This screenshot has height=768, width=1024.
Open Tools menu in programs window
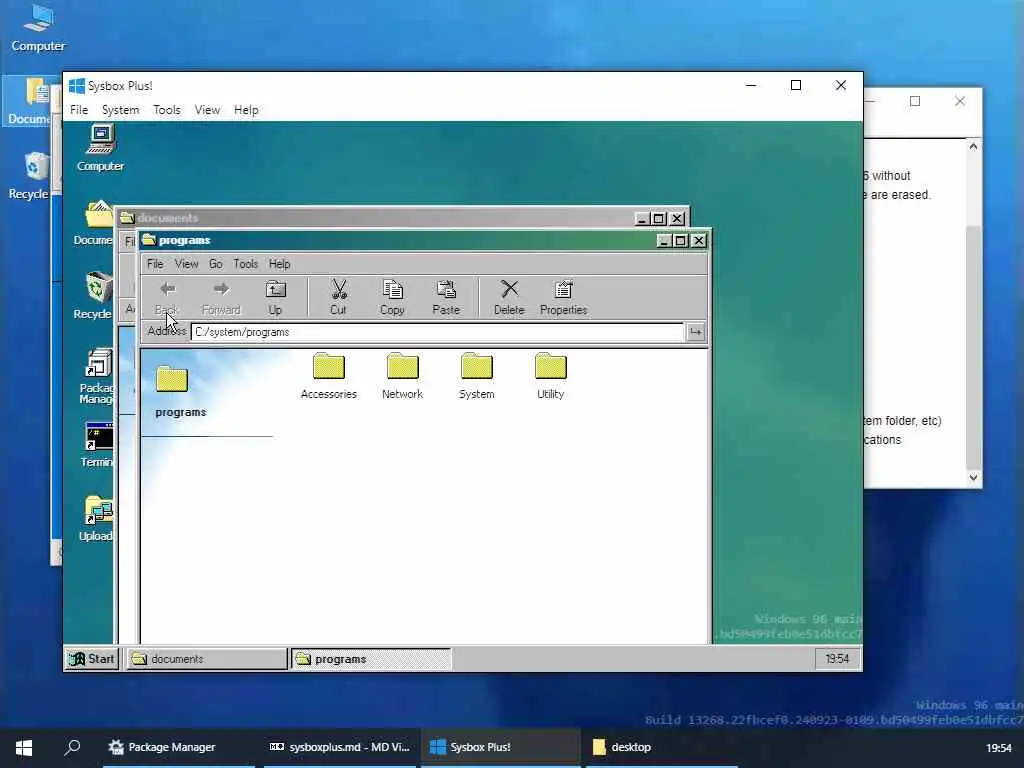[x=246, y=264]
